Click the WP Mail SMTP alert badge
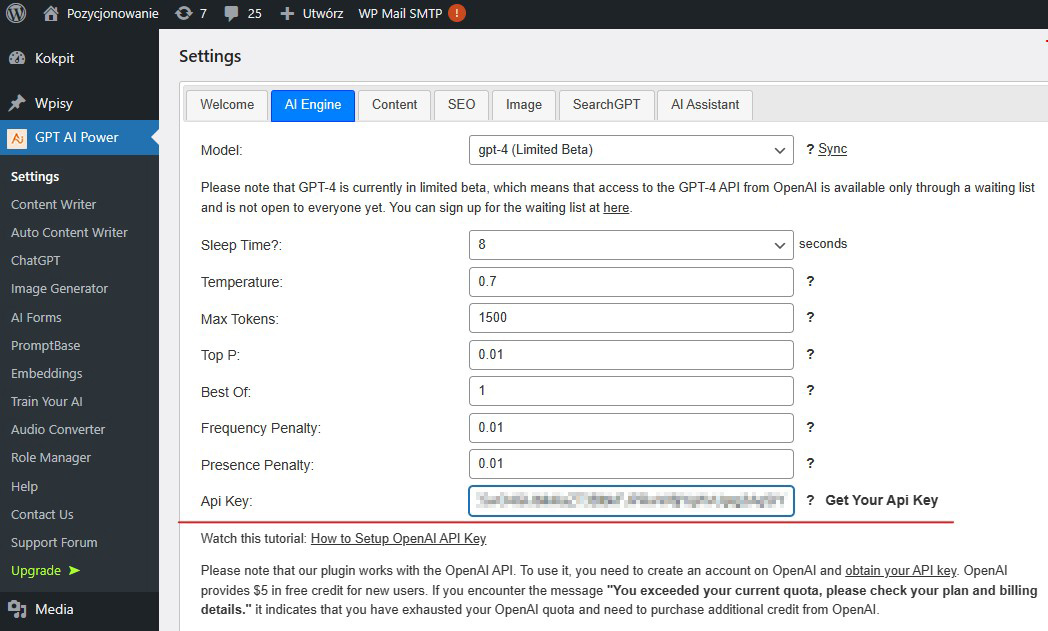1048x631 pixels. pyautogui.click(x=457, y=13)
